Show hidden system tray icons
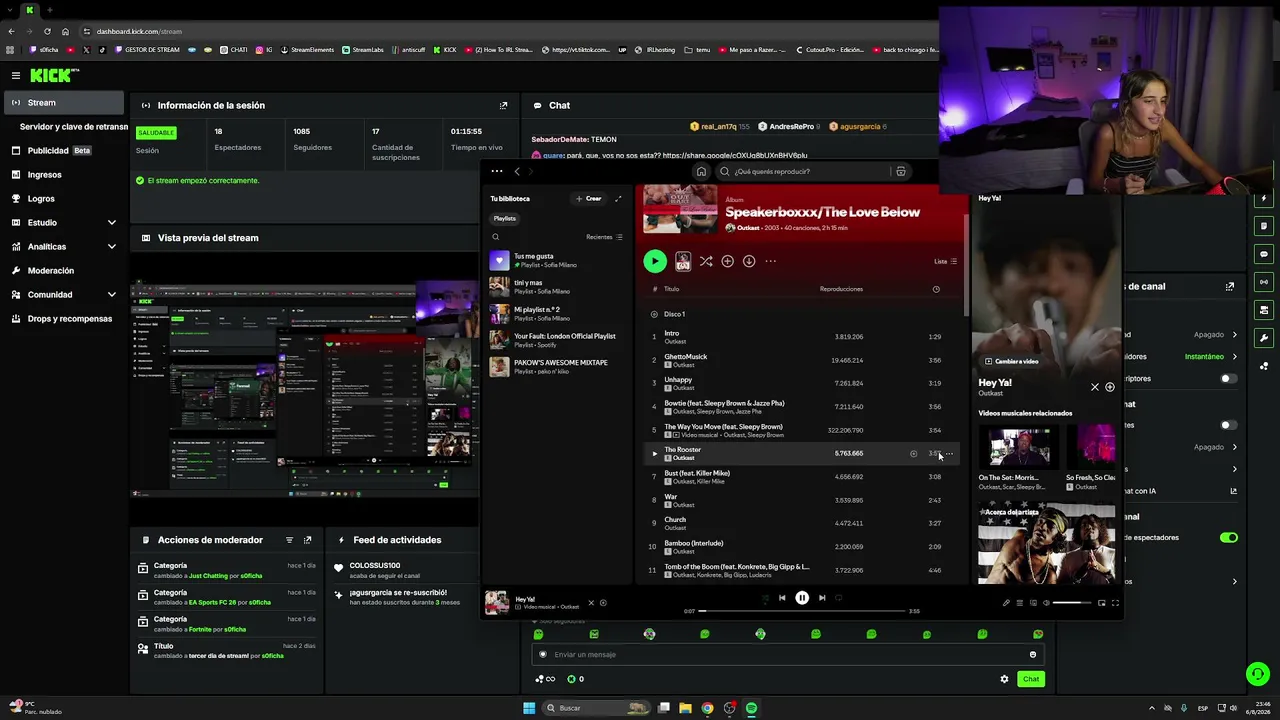 (x=1151, y=708)
